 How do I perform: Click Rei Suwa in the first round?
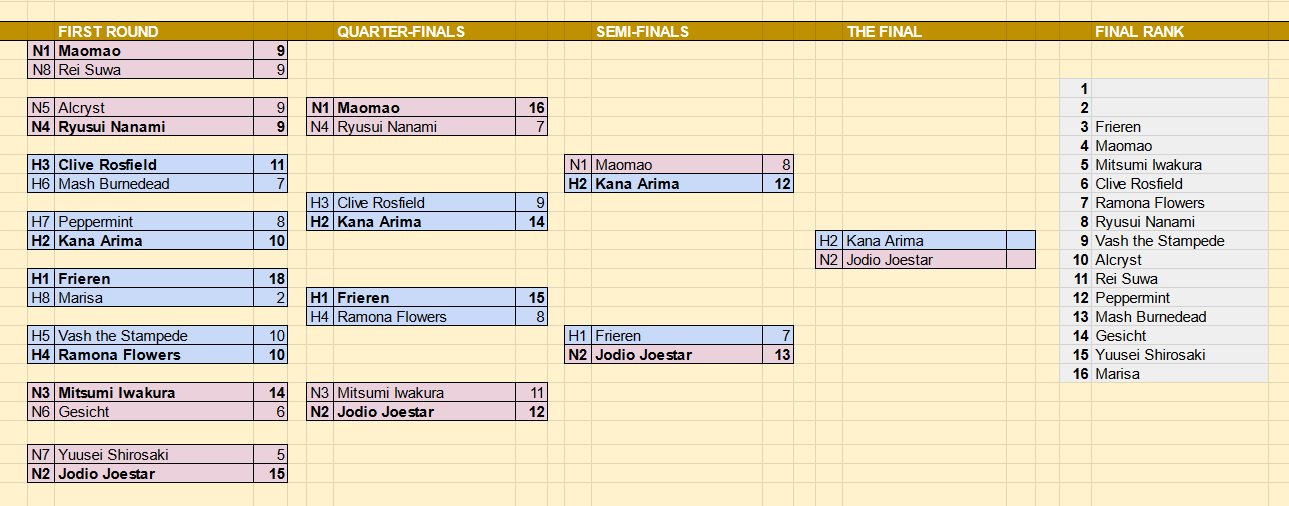154,70
